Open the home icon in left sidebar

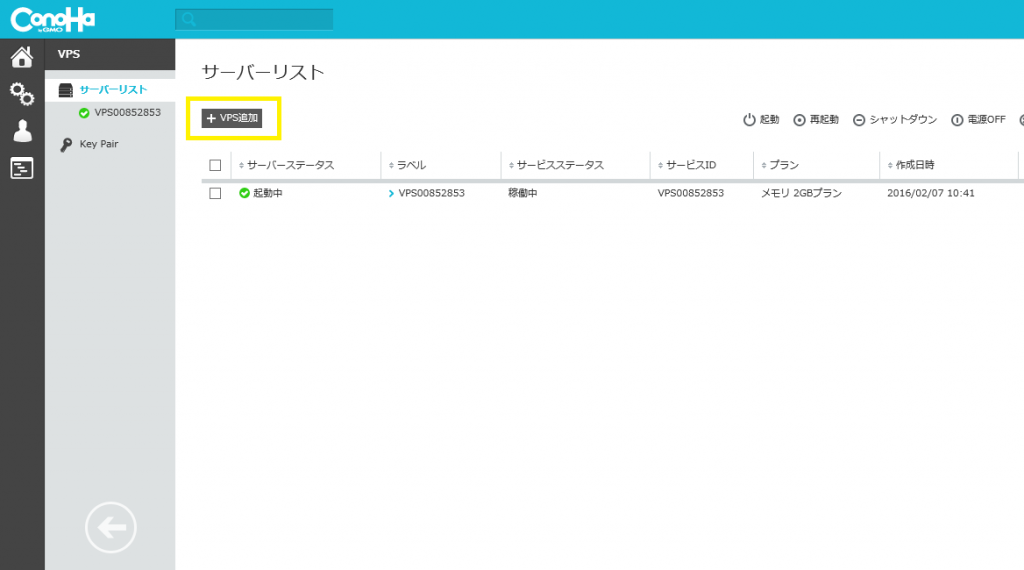(x=22, y=57)
